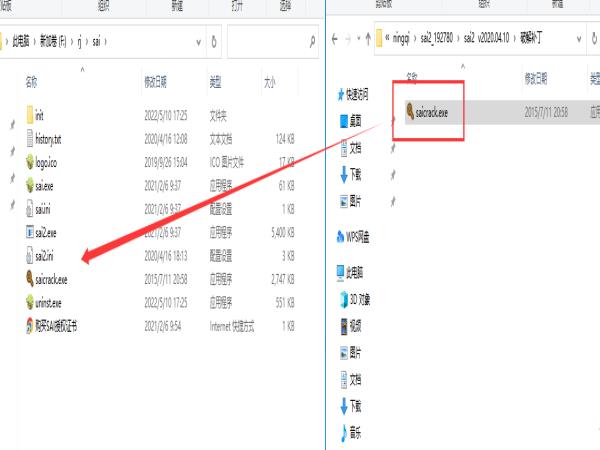Sort right window by 修改日期 column
Viewport: 600px width, 450px height.
click(x=536, y=79)
